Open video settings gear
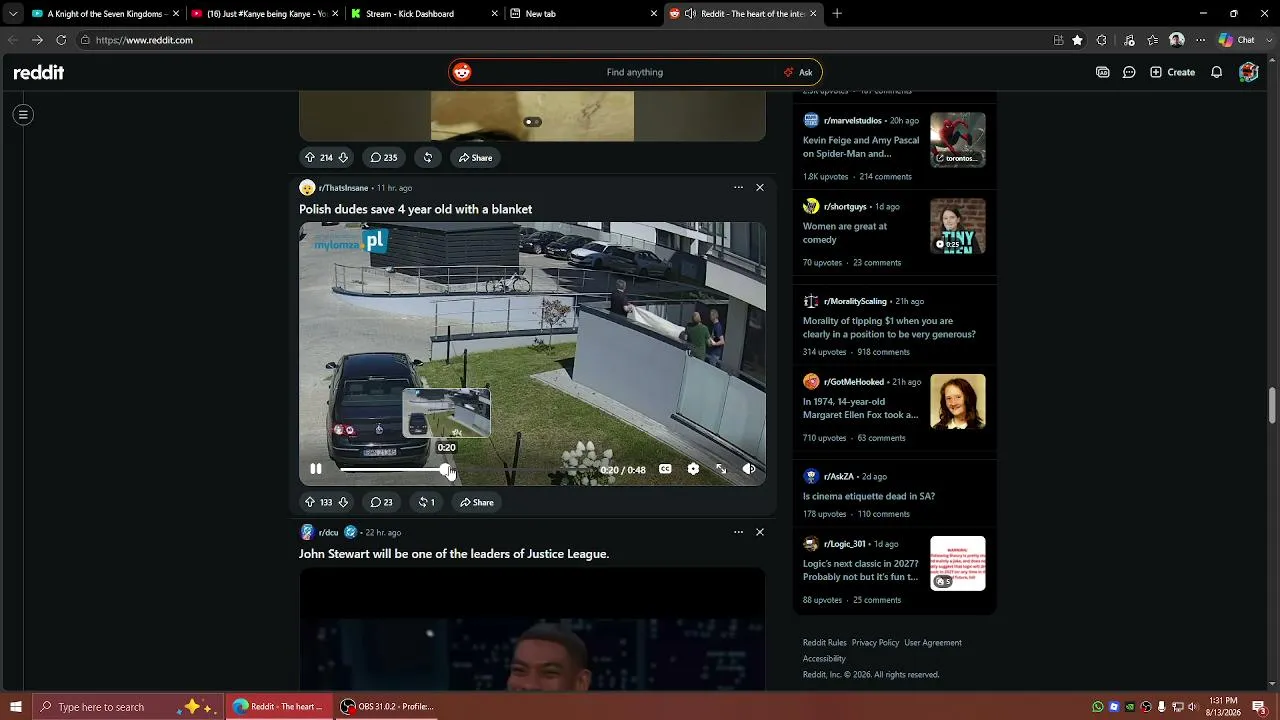This screenshot has width=1280, height=720. (x=693, y=469)
